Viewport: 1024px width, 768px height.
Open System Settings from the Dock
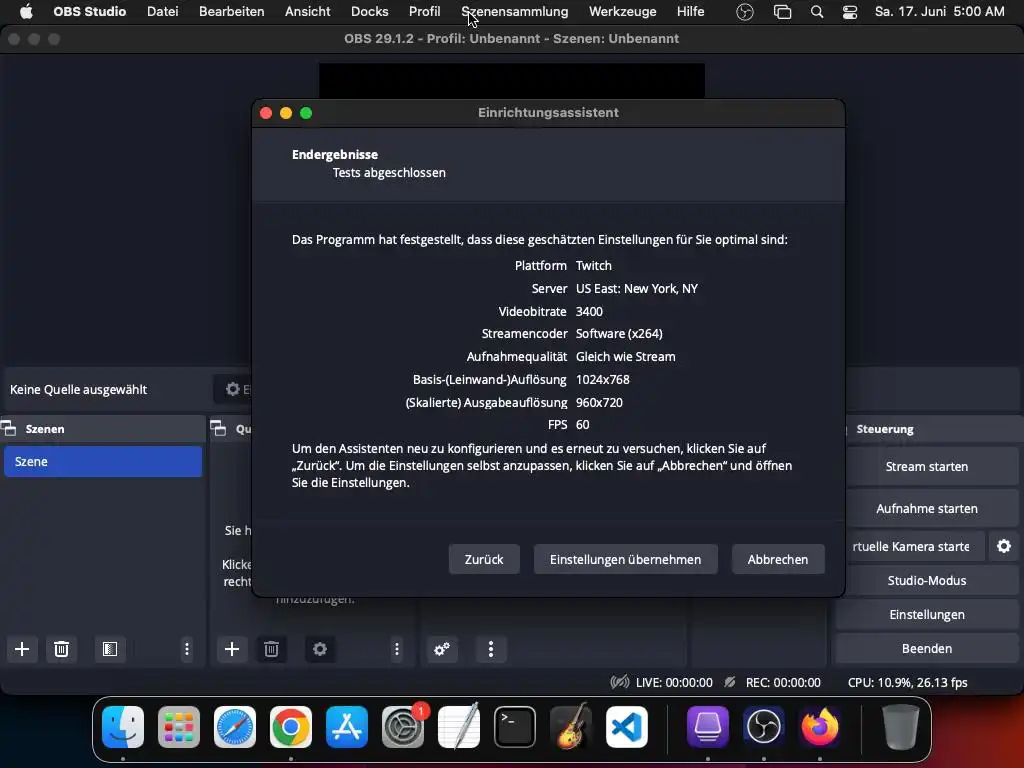pyautogui.click(x=403, y=727)
